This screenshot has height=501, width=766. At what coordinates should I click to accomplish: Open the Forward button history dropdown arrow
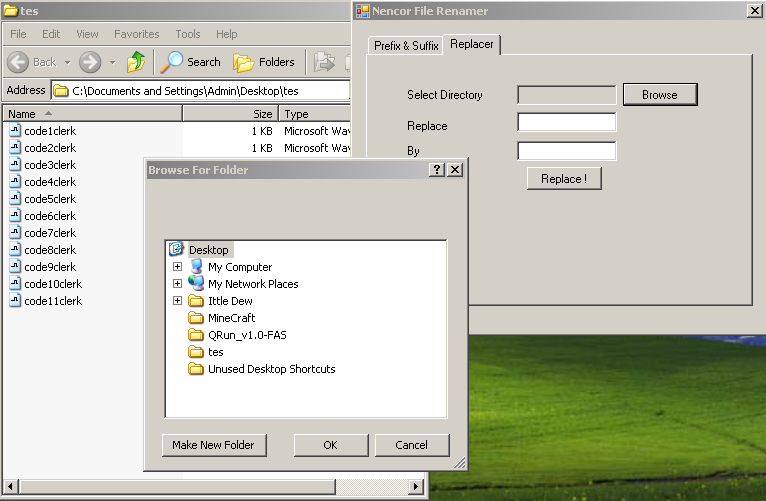pos(112,63)
